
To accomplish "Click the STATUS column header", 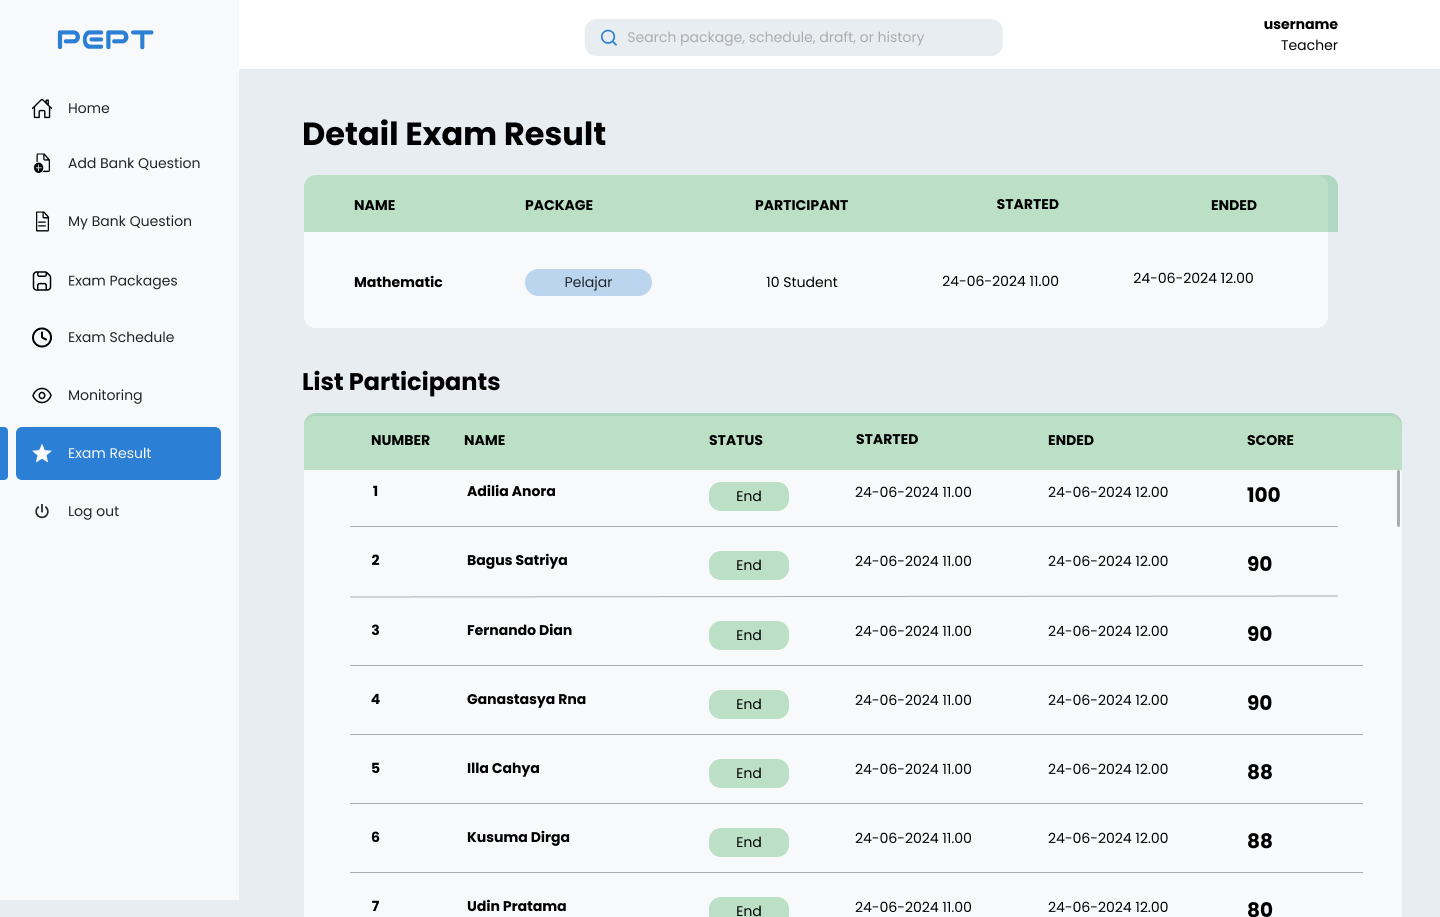I will point(736,440).
